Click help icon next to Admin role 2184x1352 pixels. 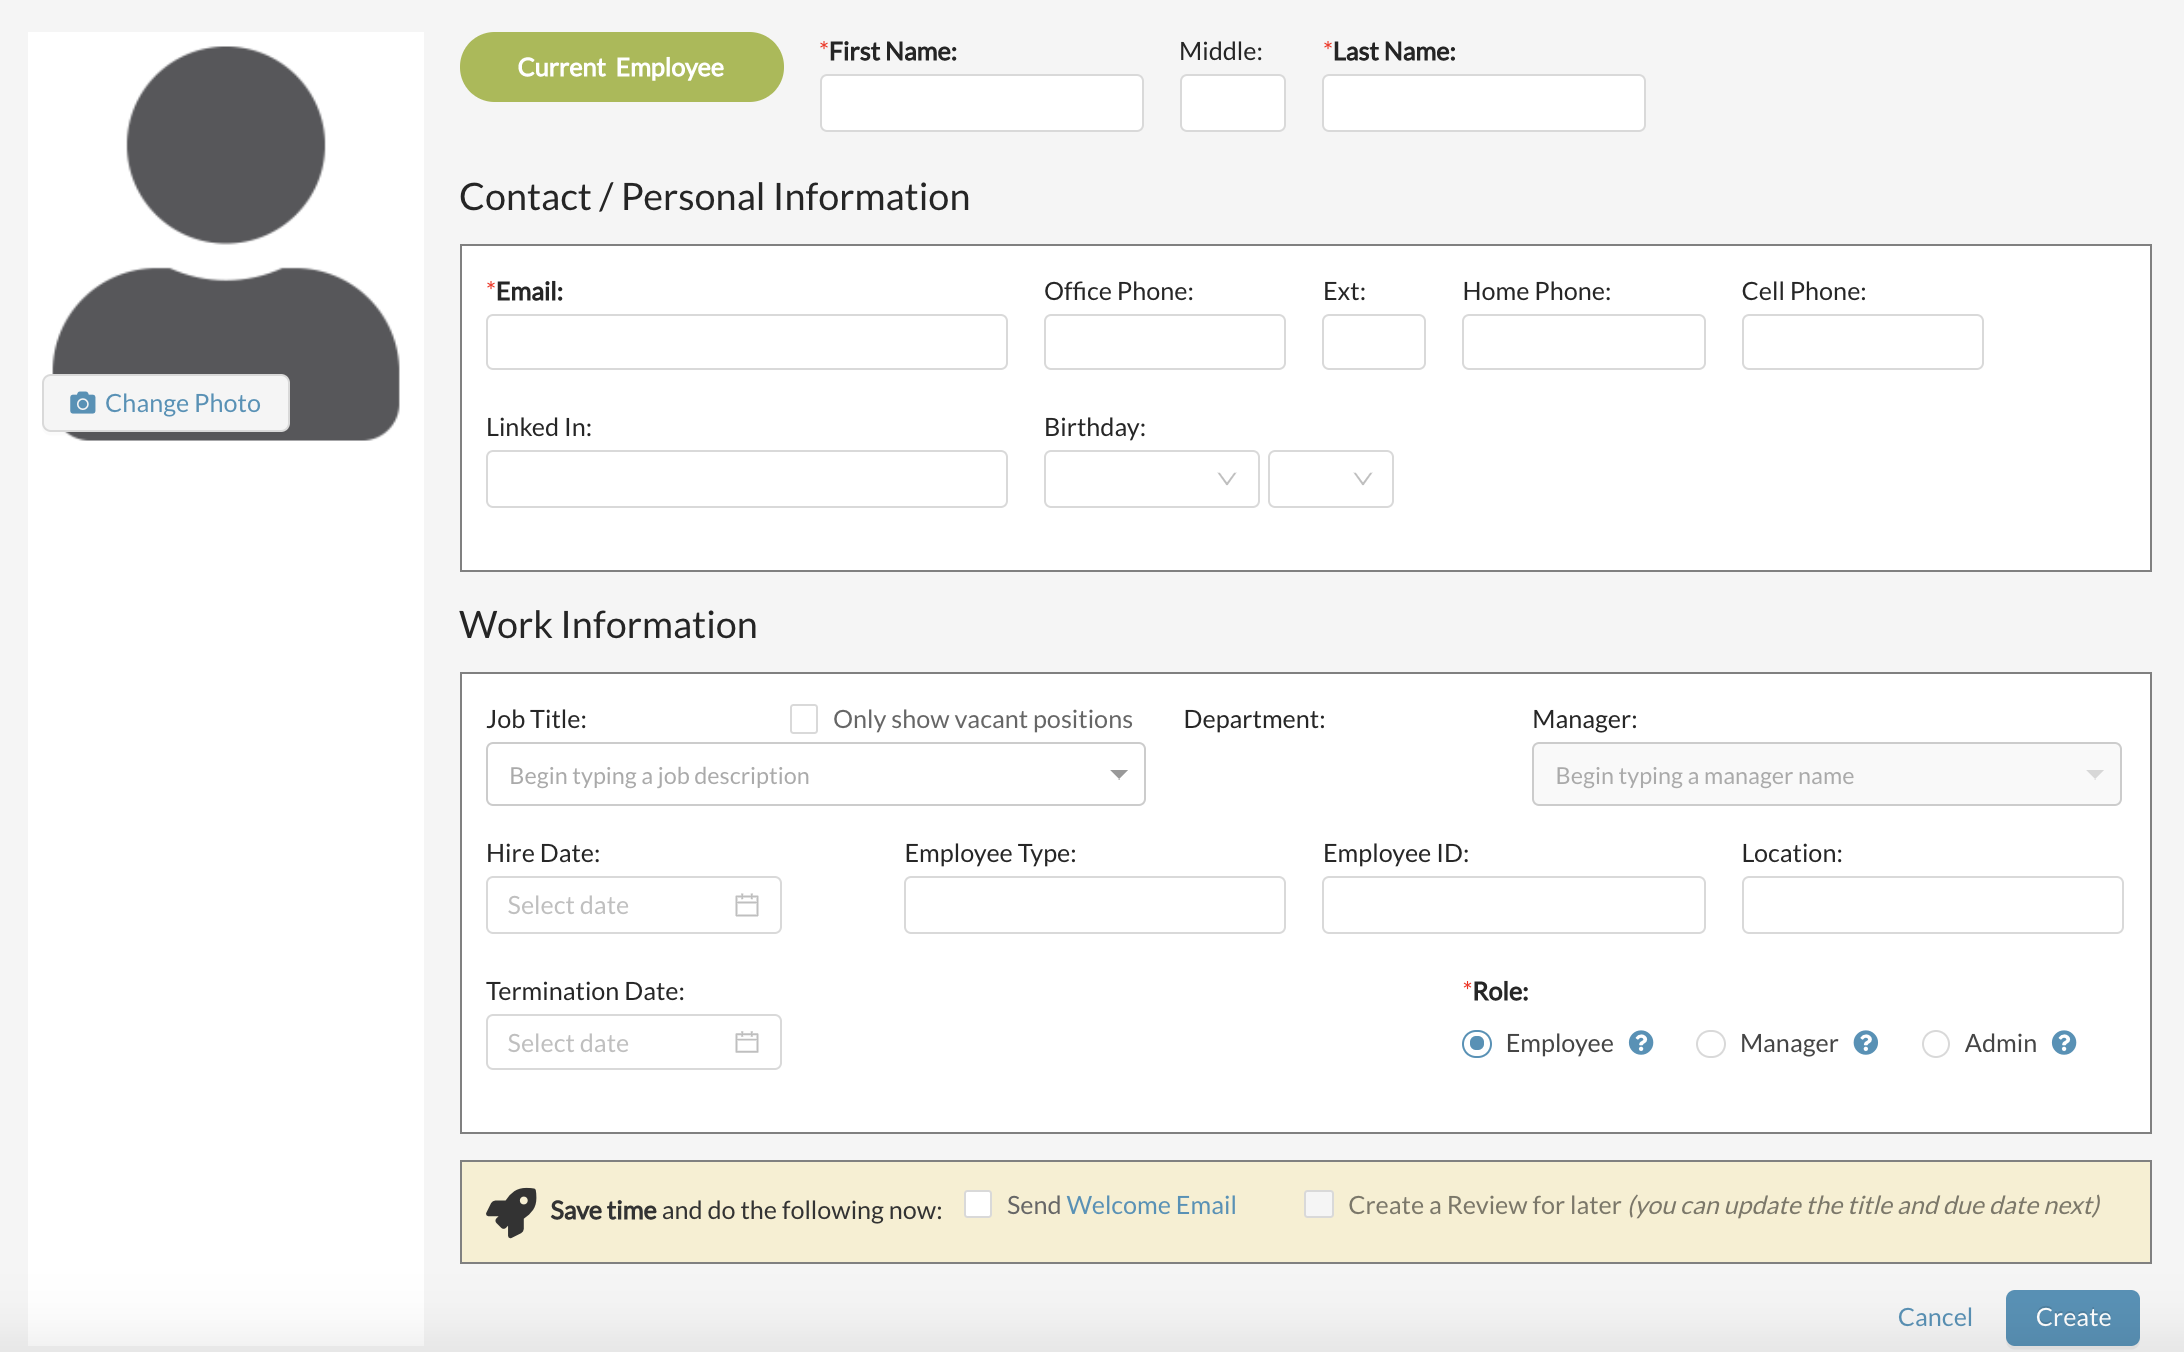(x=2064, y=1043)
